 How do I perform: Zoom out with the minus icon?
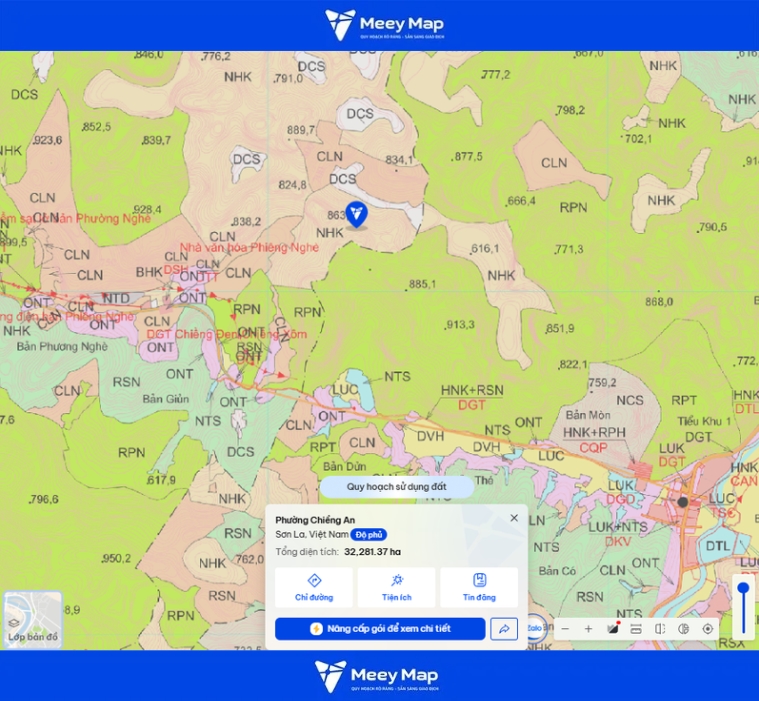[565, 629]
